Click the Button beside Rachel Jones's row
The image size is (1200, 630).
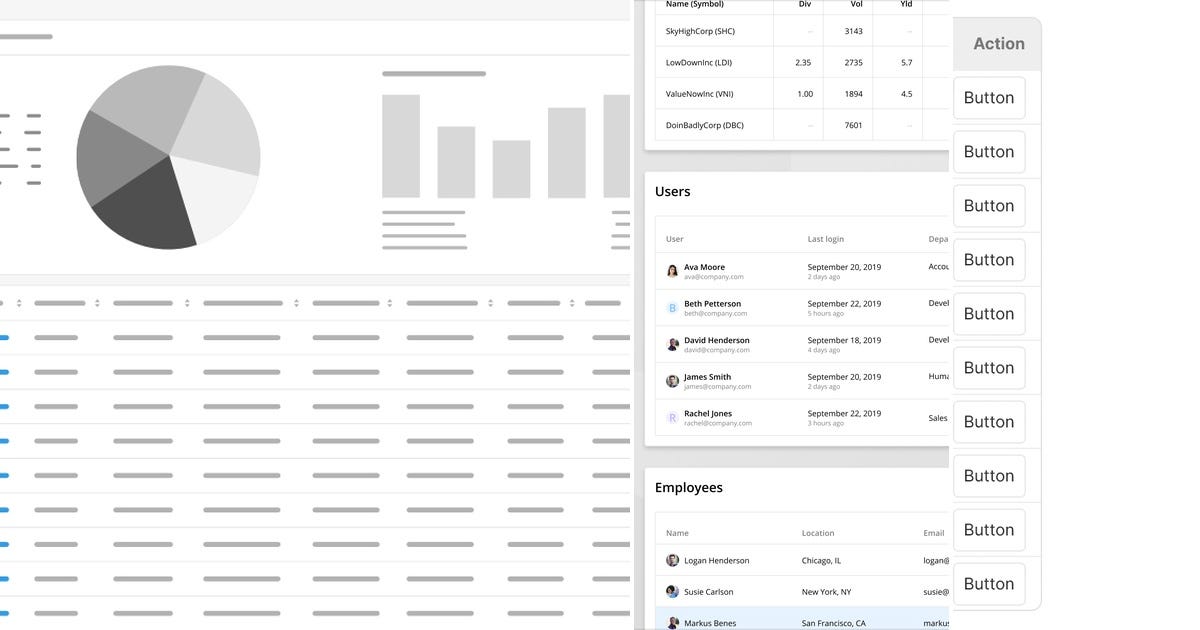coord(988,421)
